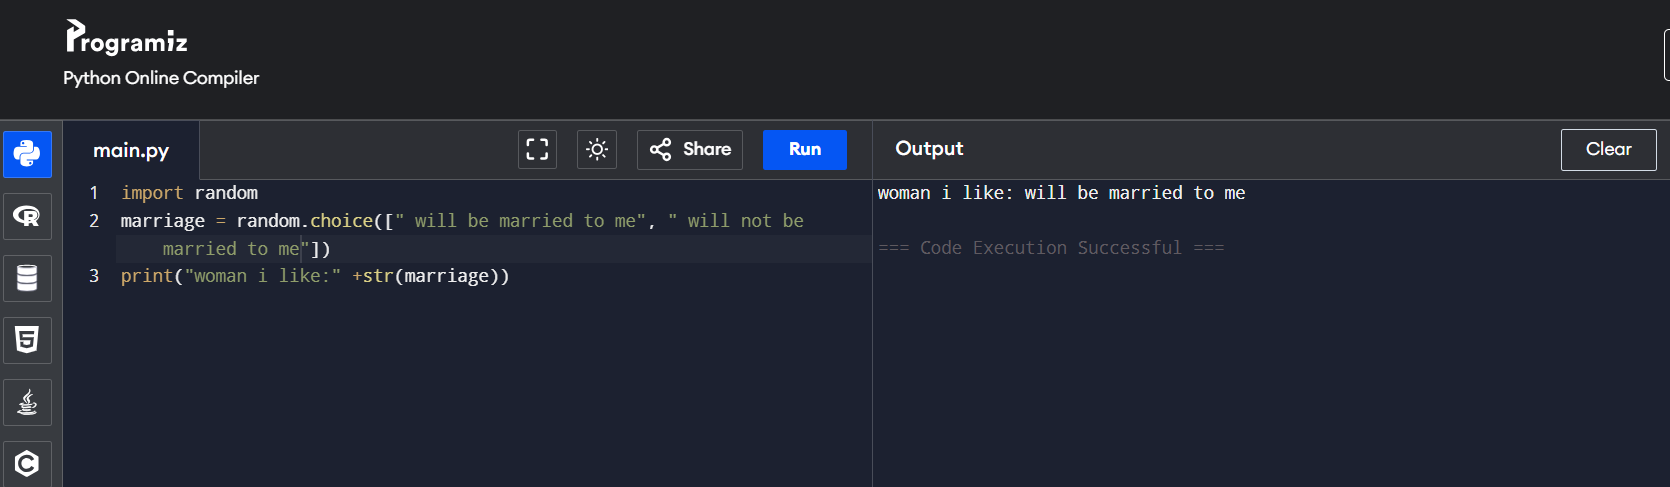Toggle light/dark theme sun icon

(x=597, y=150)
